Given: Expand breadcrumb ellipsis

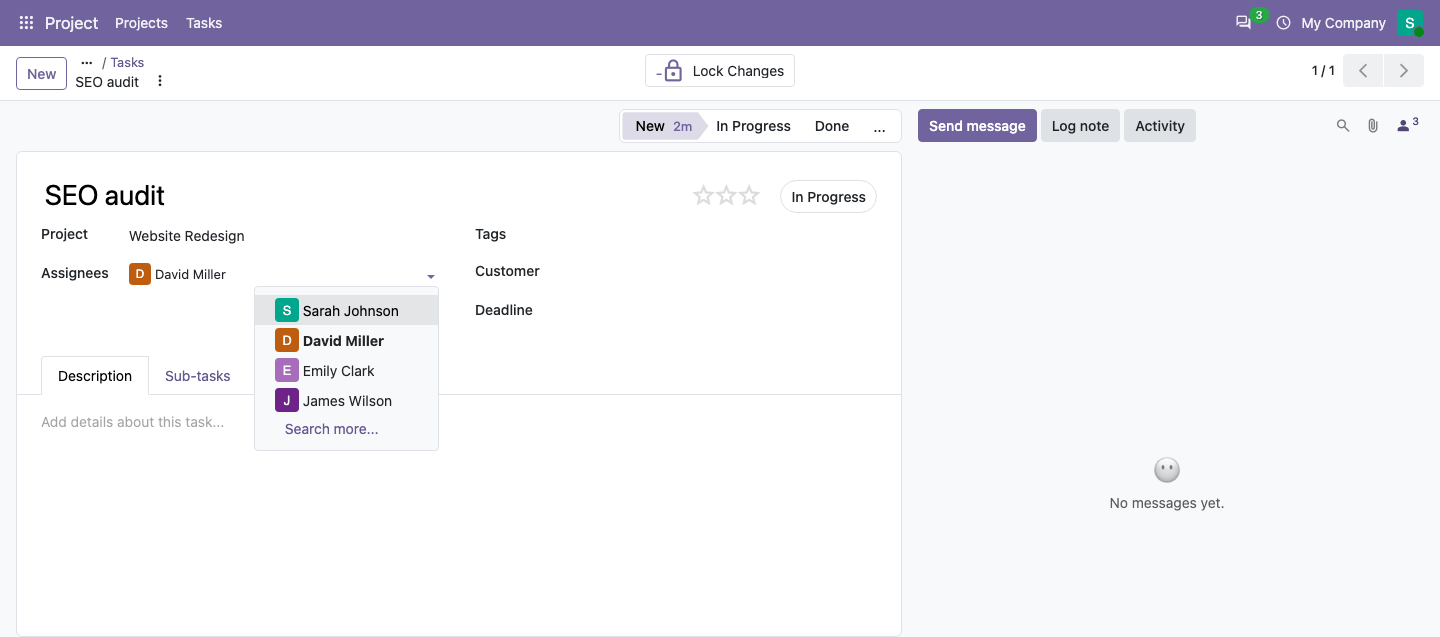Looking at the screenshot, I should [86, 62].
